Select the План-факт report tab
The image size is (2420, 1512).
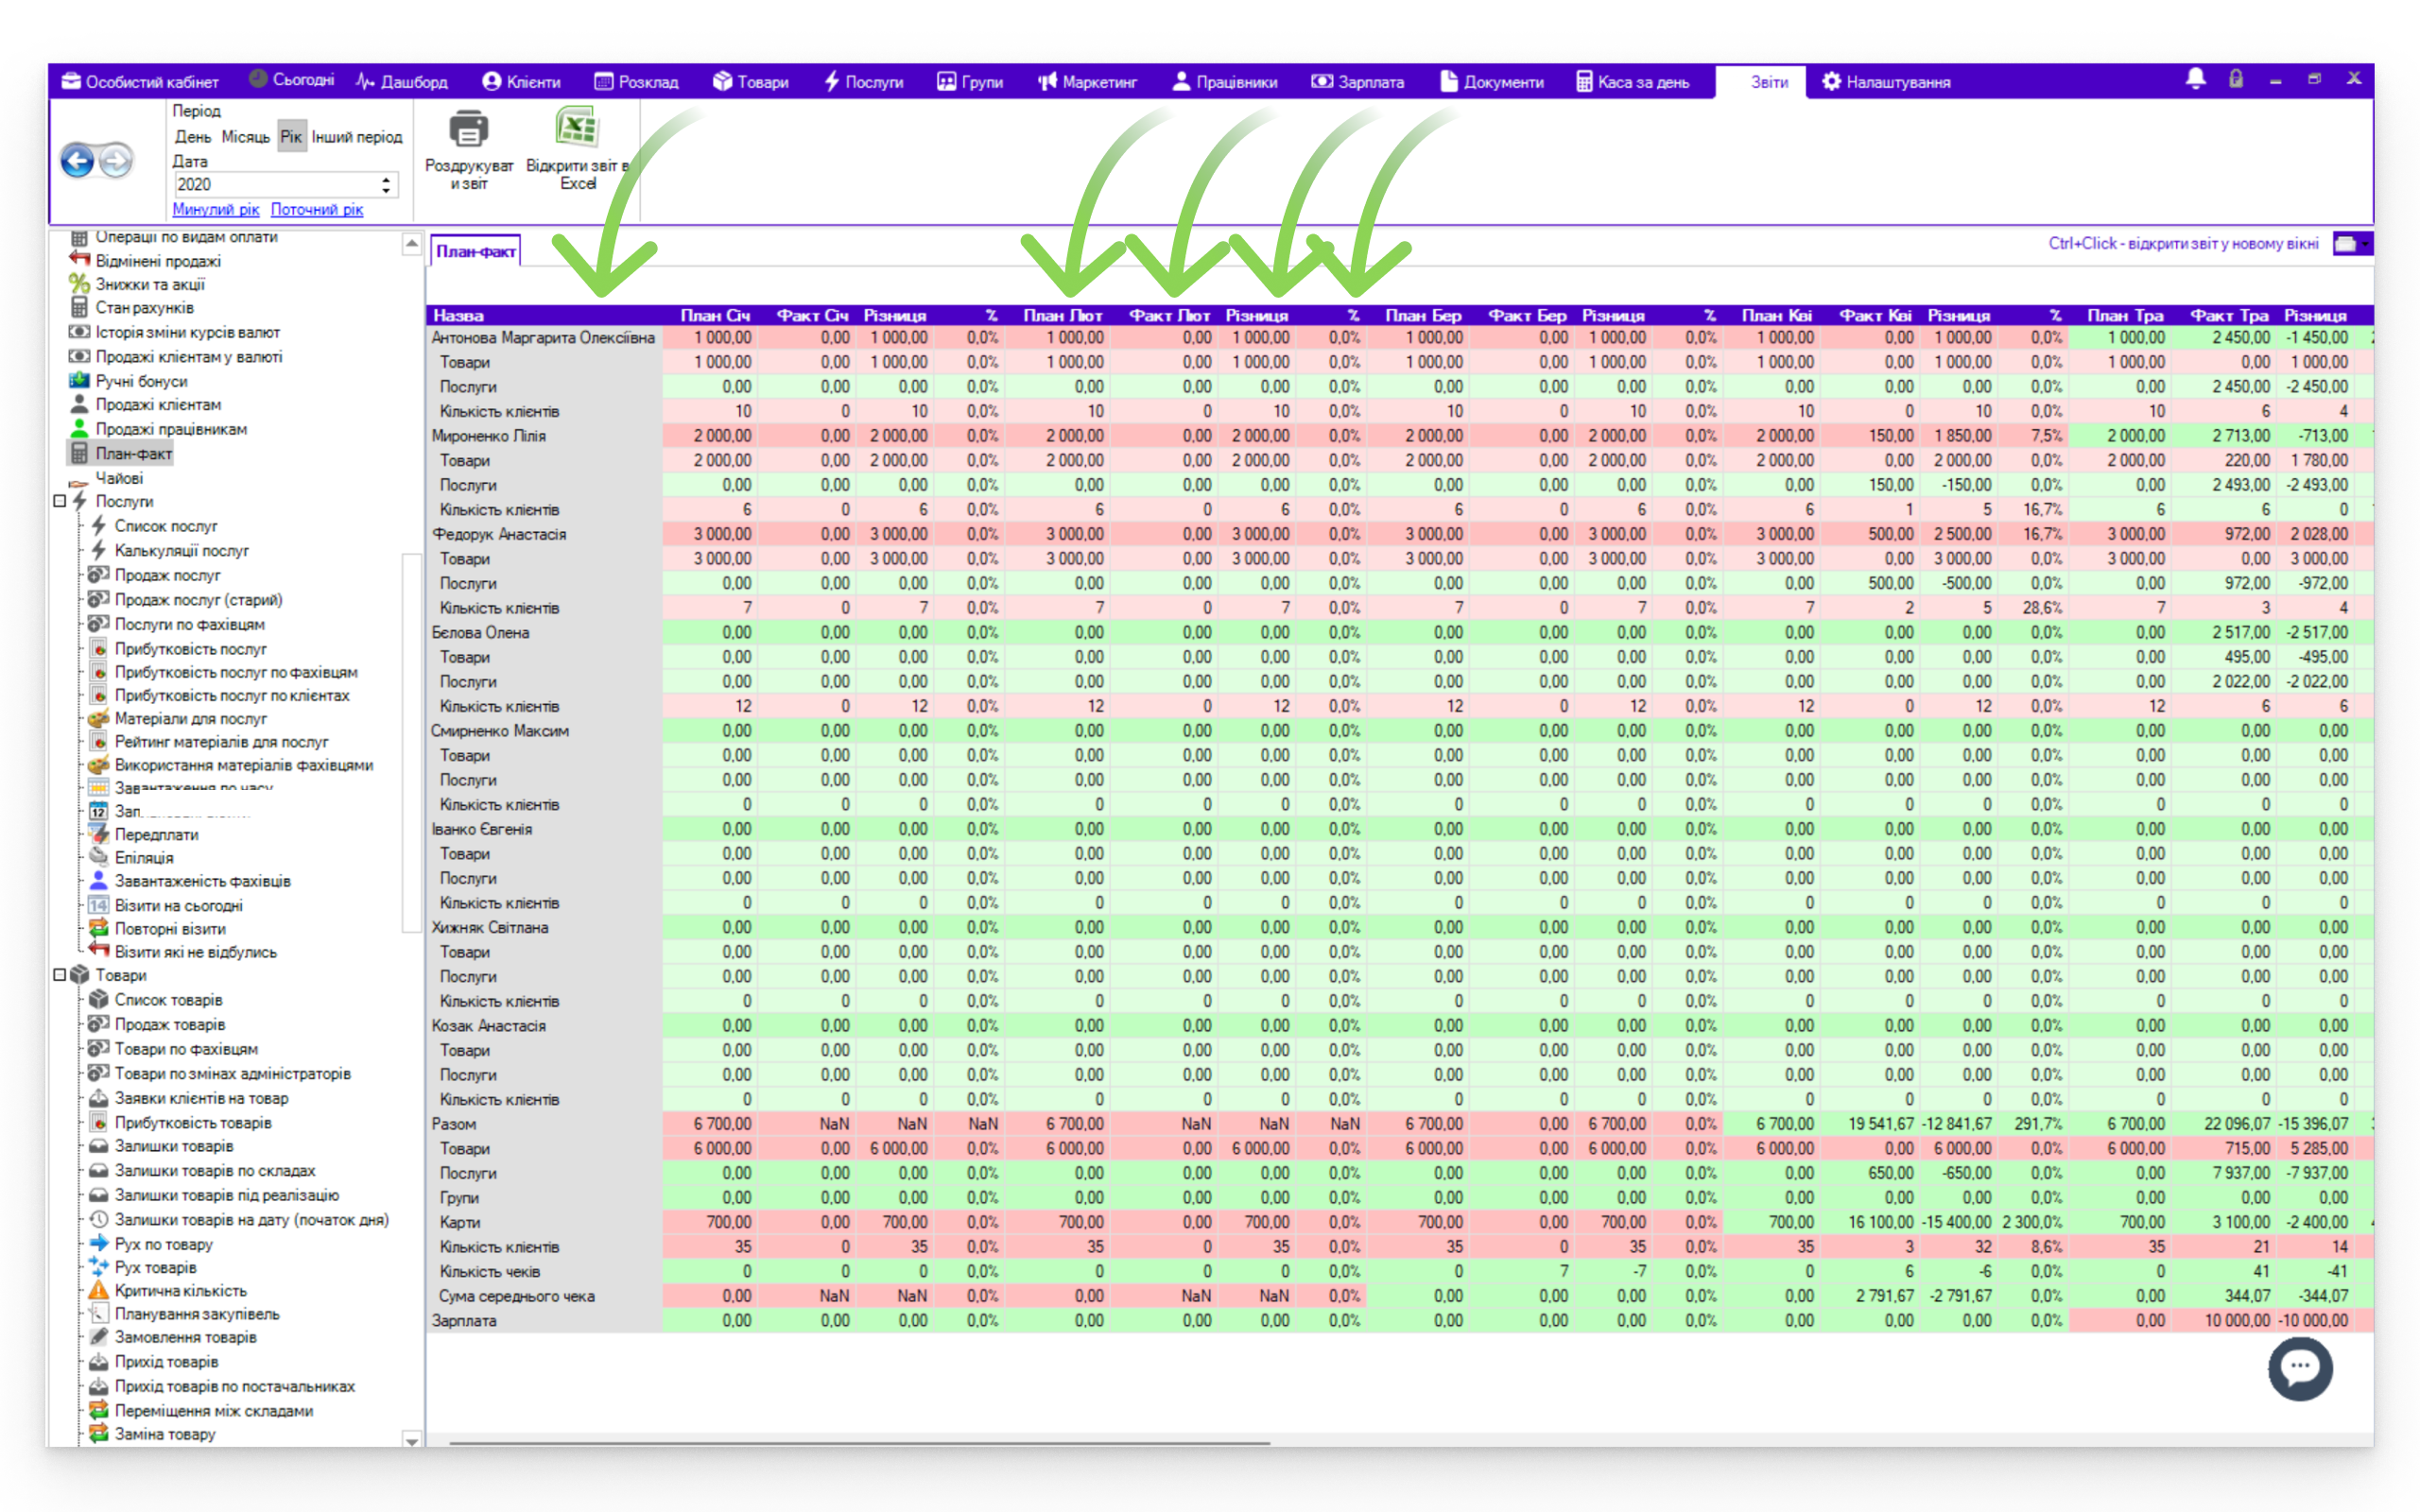(476, 251)
